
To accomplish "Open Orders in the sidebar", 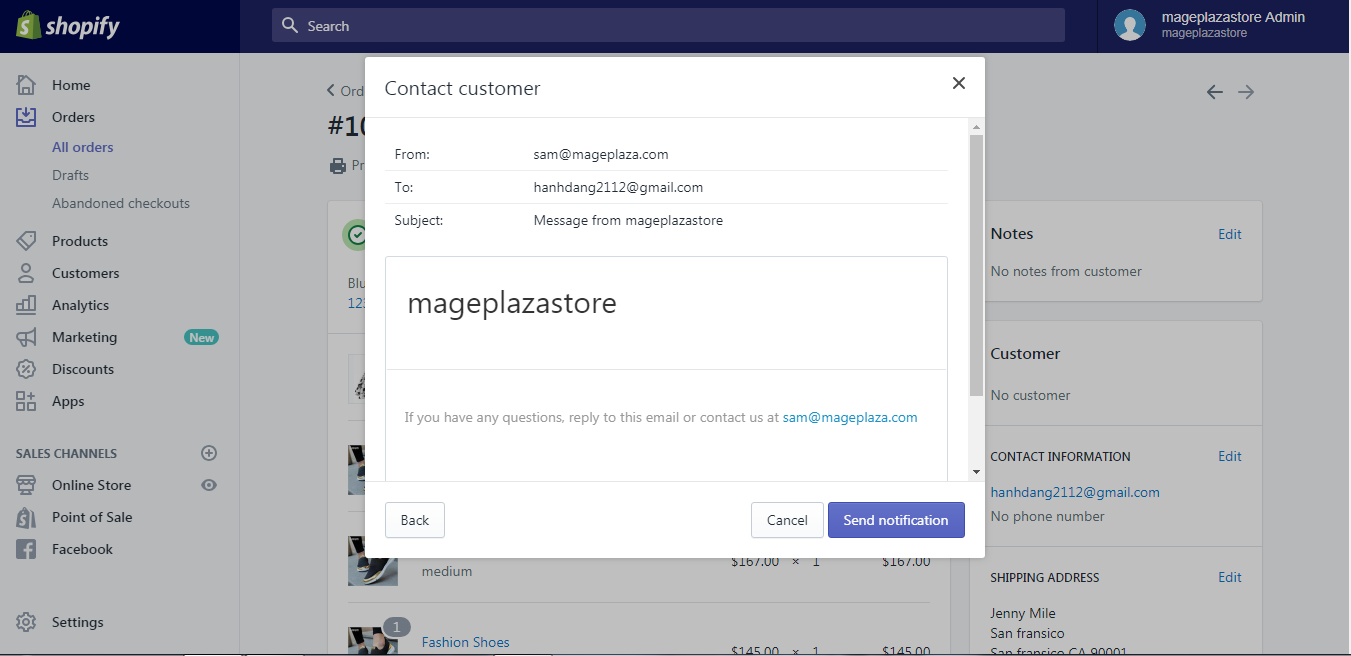I will 73,117.
